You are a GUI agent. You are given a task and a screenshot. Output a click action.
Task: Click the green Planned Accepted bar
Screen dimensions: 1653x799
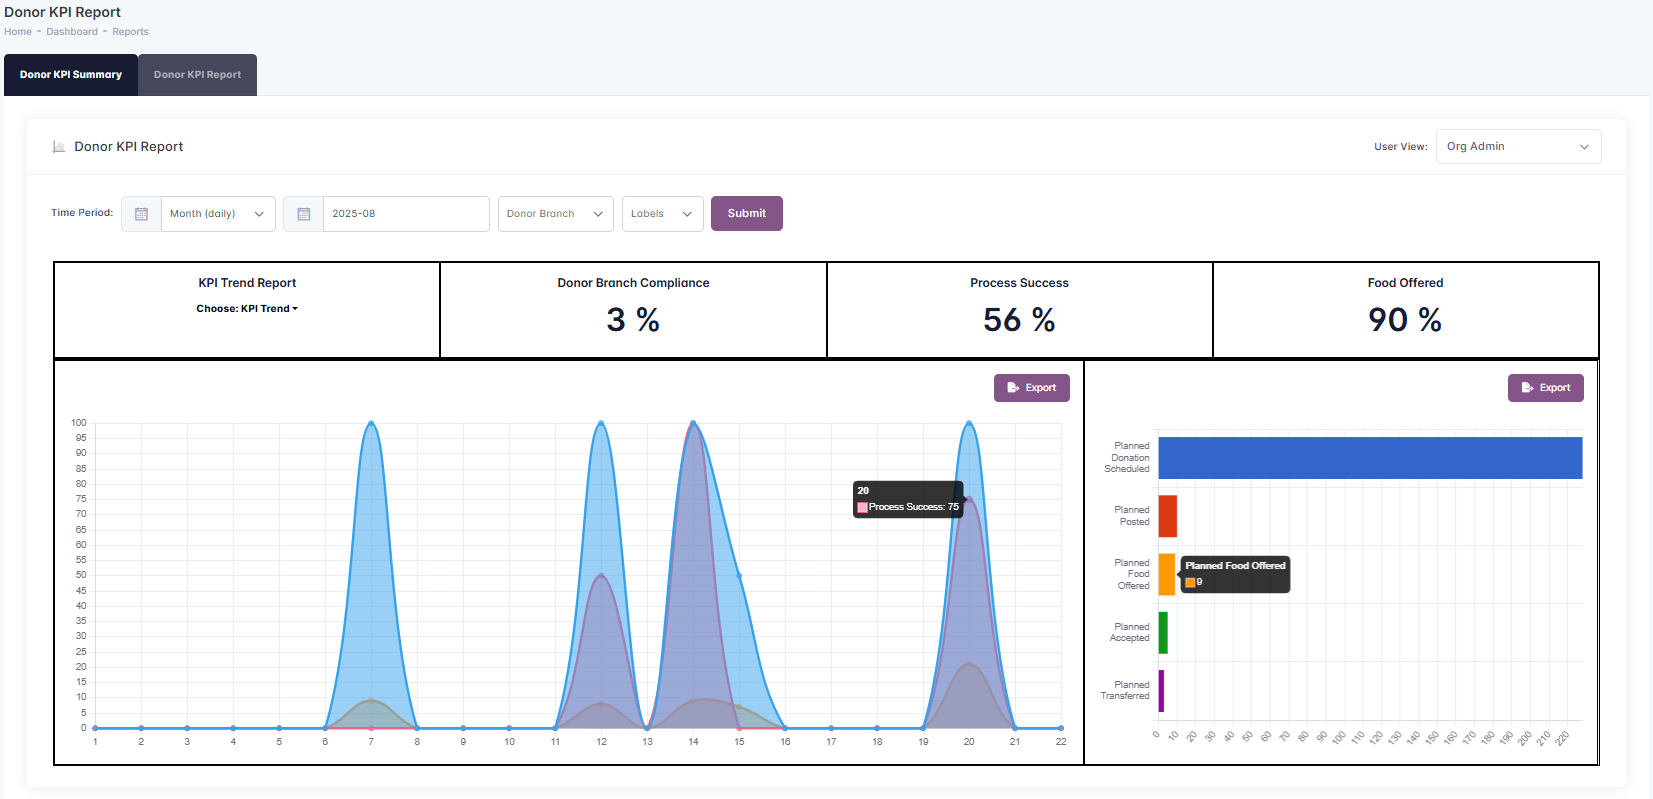(x=1163, y=633)
